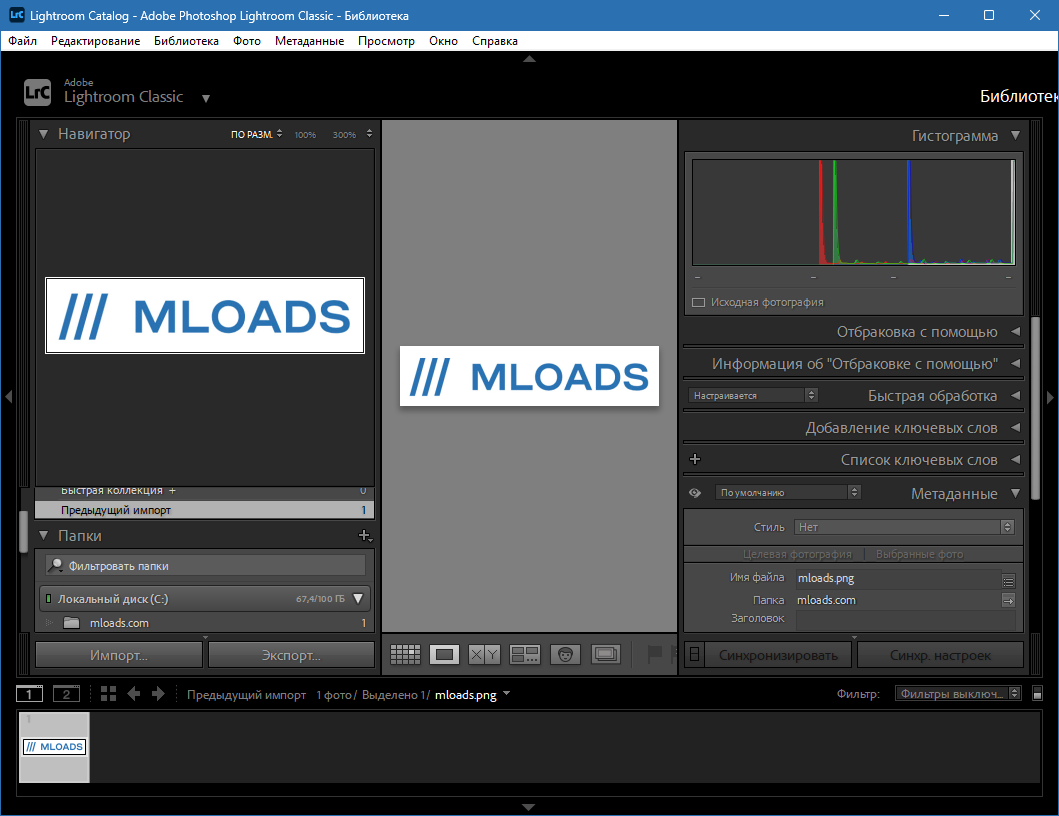
Task: Open the Стиль dropdown set to Нет
Action: pos(904,527)
